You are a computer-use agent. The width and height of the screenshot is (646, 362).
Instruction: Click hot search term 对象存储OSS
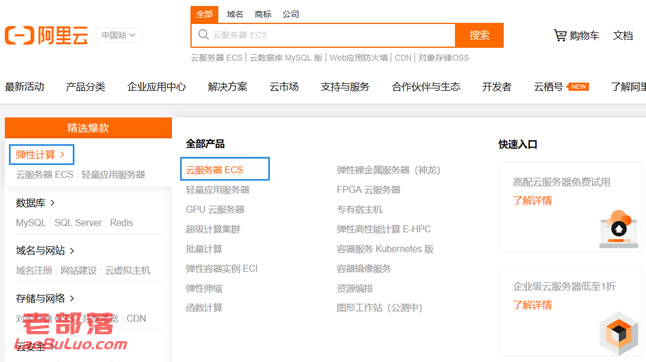coord(443,58)
